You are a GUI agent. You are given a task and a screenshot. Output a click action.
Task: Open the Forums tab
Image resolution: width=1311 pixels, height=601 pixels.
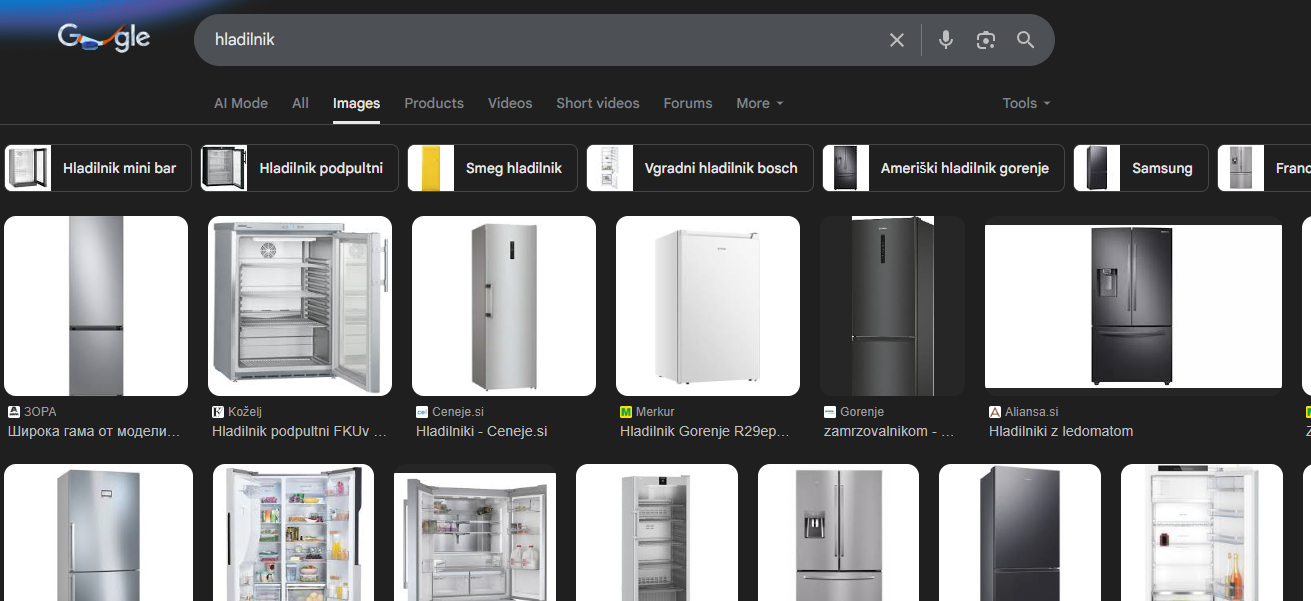coord(688,103)
